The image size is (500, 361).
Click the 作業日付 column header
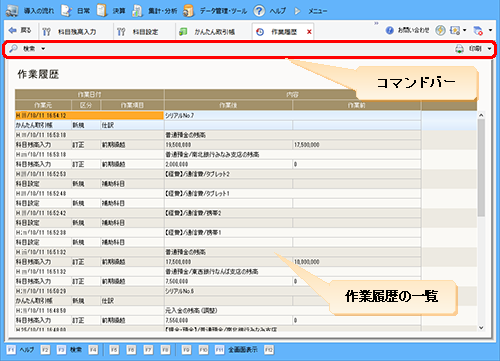89,95
